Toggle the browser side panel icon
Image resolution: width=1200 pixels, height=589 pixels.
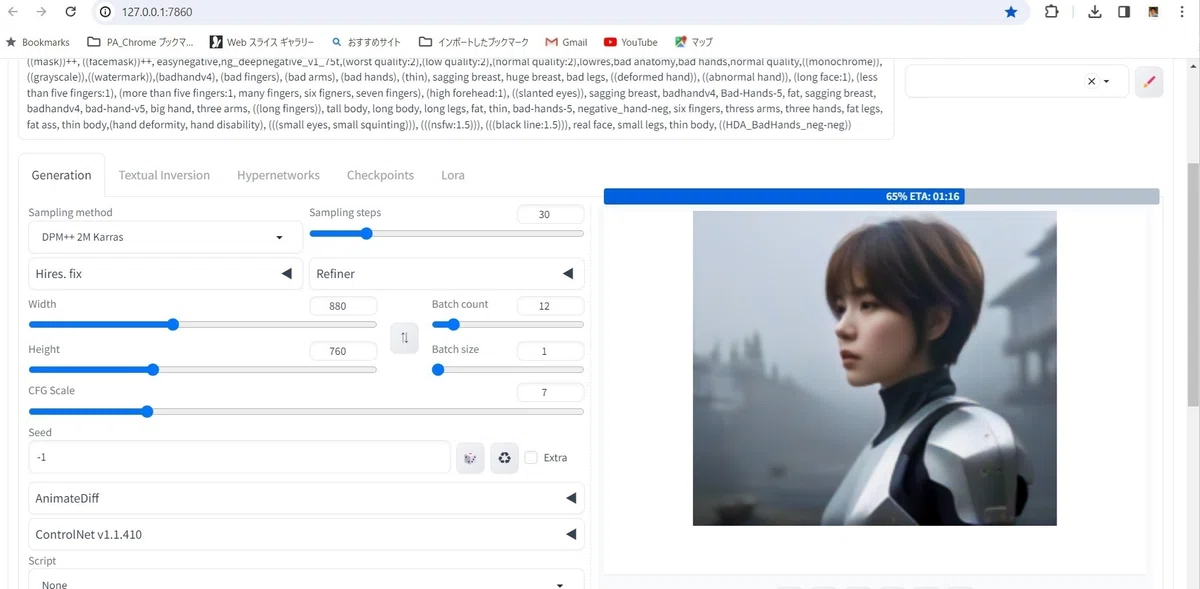click(x=1124, y=12)
